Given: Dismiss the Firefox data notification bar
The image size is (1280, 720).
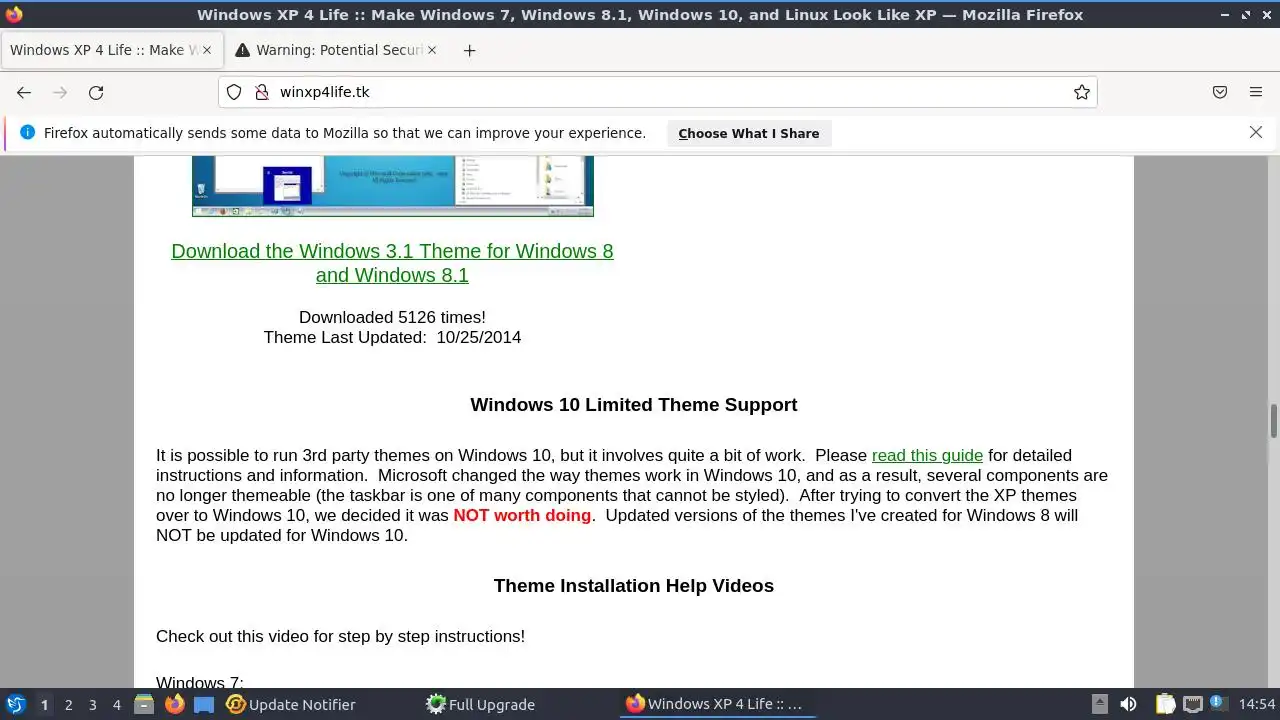Looking at the screenshot, I should (1256, 132).
